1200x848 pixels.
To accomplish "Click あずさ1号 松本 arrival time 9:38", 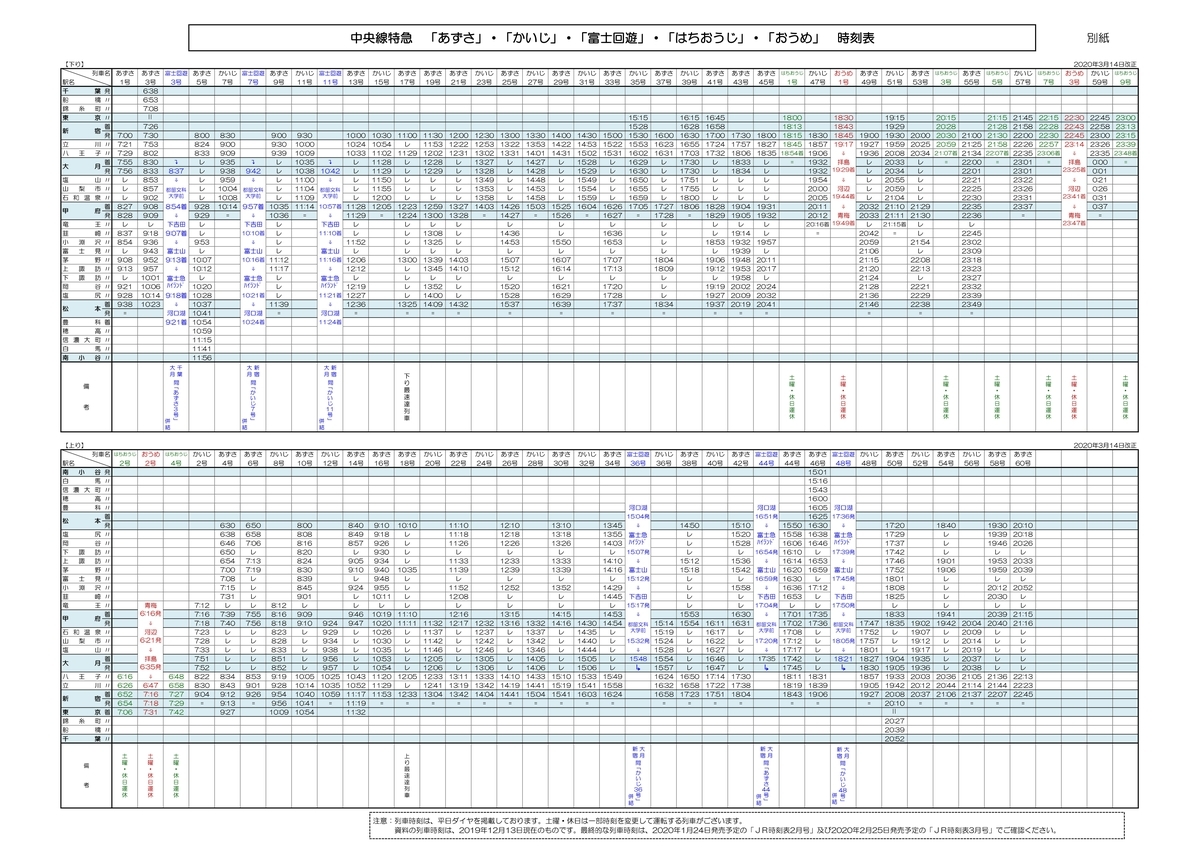I will click(x=124, y=304).
